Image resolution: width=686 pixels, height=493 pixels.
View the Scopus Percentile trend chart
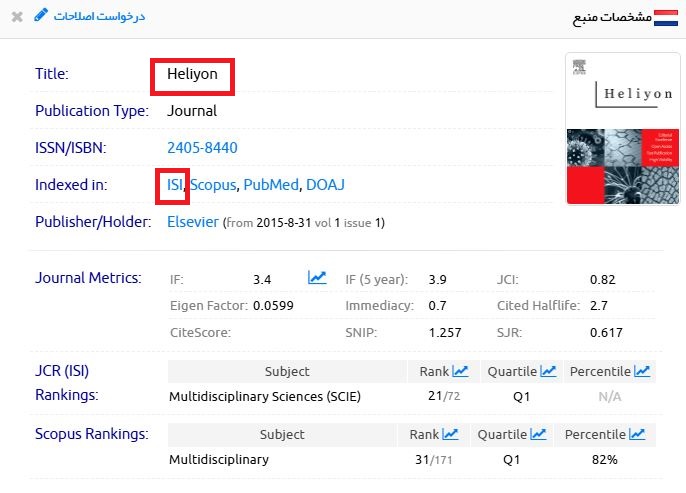[x=636, y=434]
